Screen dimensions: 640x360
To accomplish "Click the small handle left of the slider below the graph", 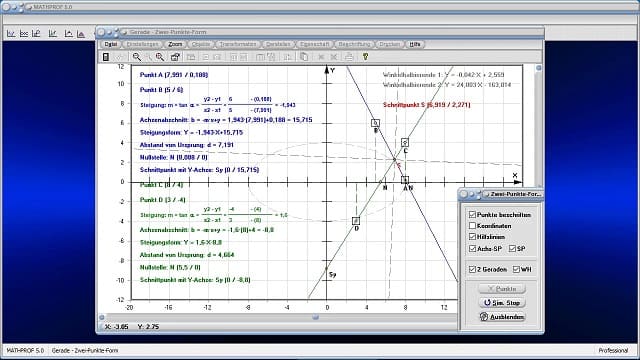I will tap(102, 317).
